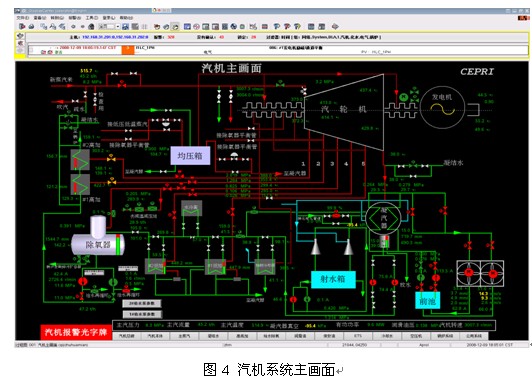Select the 均压箱 box in the diagram
The height and width of the screenshot is (386, 532).
pos(190,156)
